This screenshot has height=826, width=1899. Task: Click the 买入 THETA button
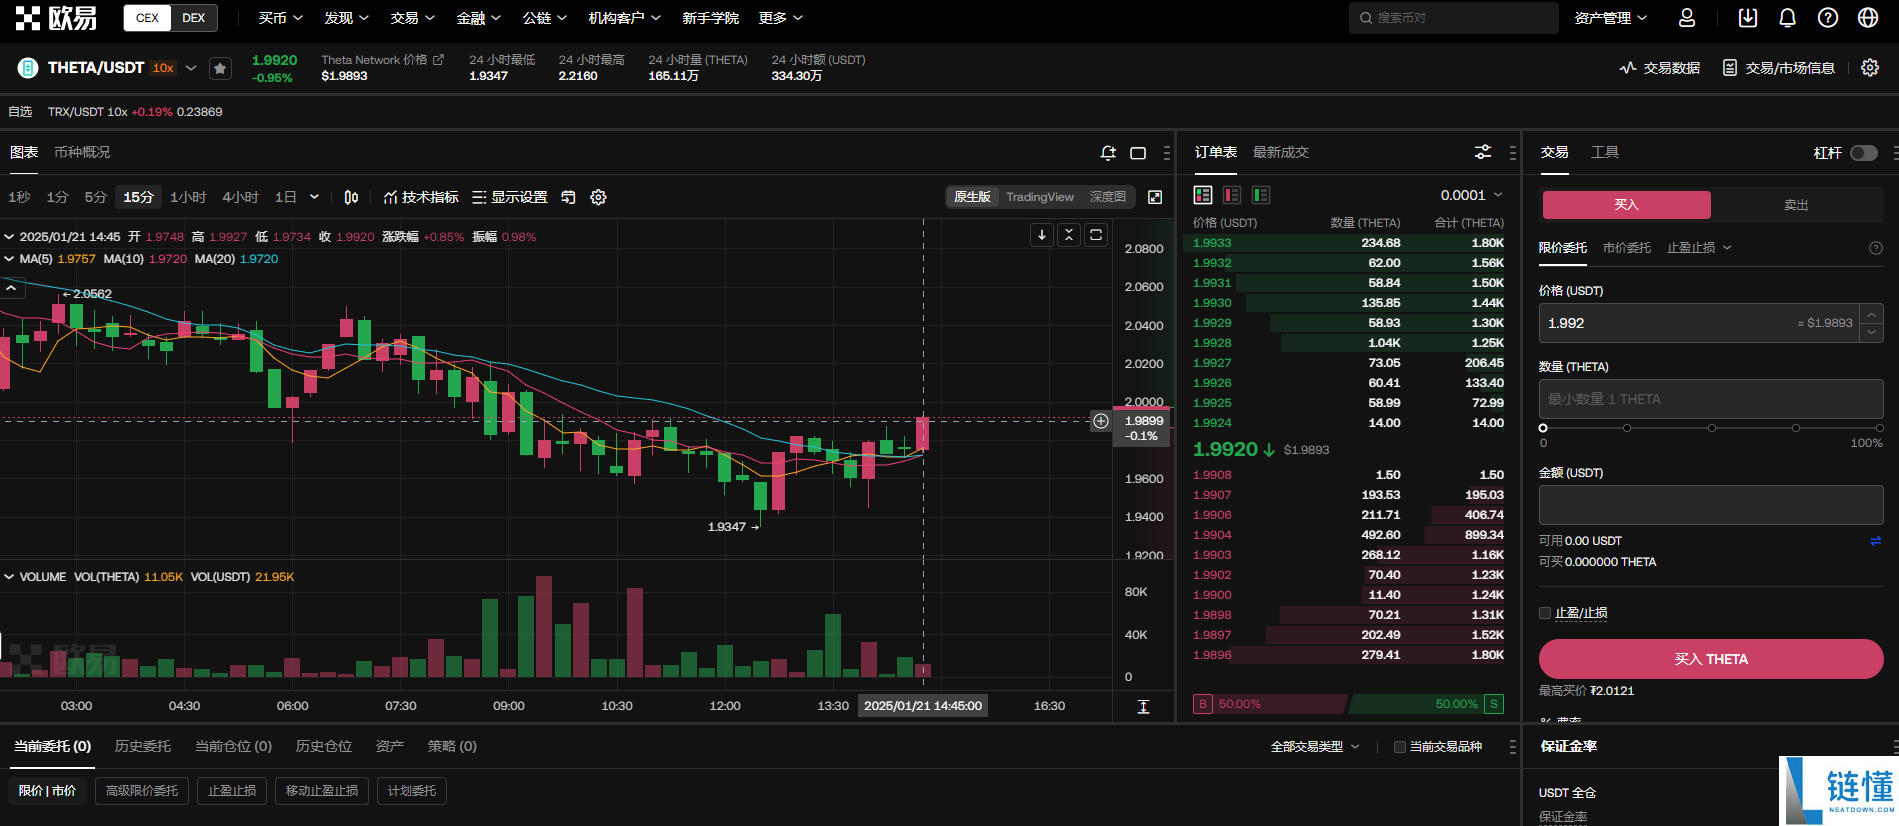[x=1711, y=659]
